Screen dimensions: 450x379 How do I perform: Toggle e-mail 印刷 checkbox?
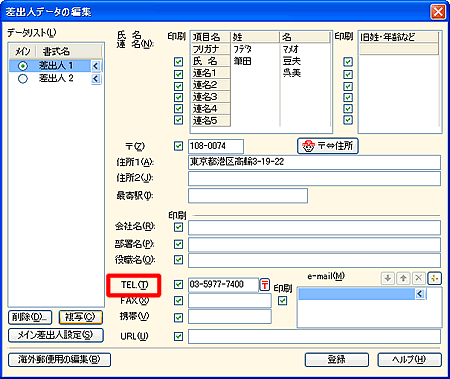pyautogui.click(x=283, y=301)
